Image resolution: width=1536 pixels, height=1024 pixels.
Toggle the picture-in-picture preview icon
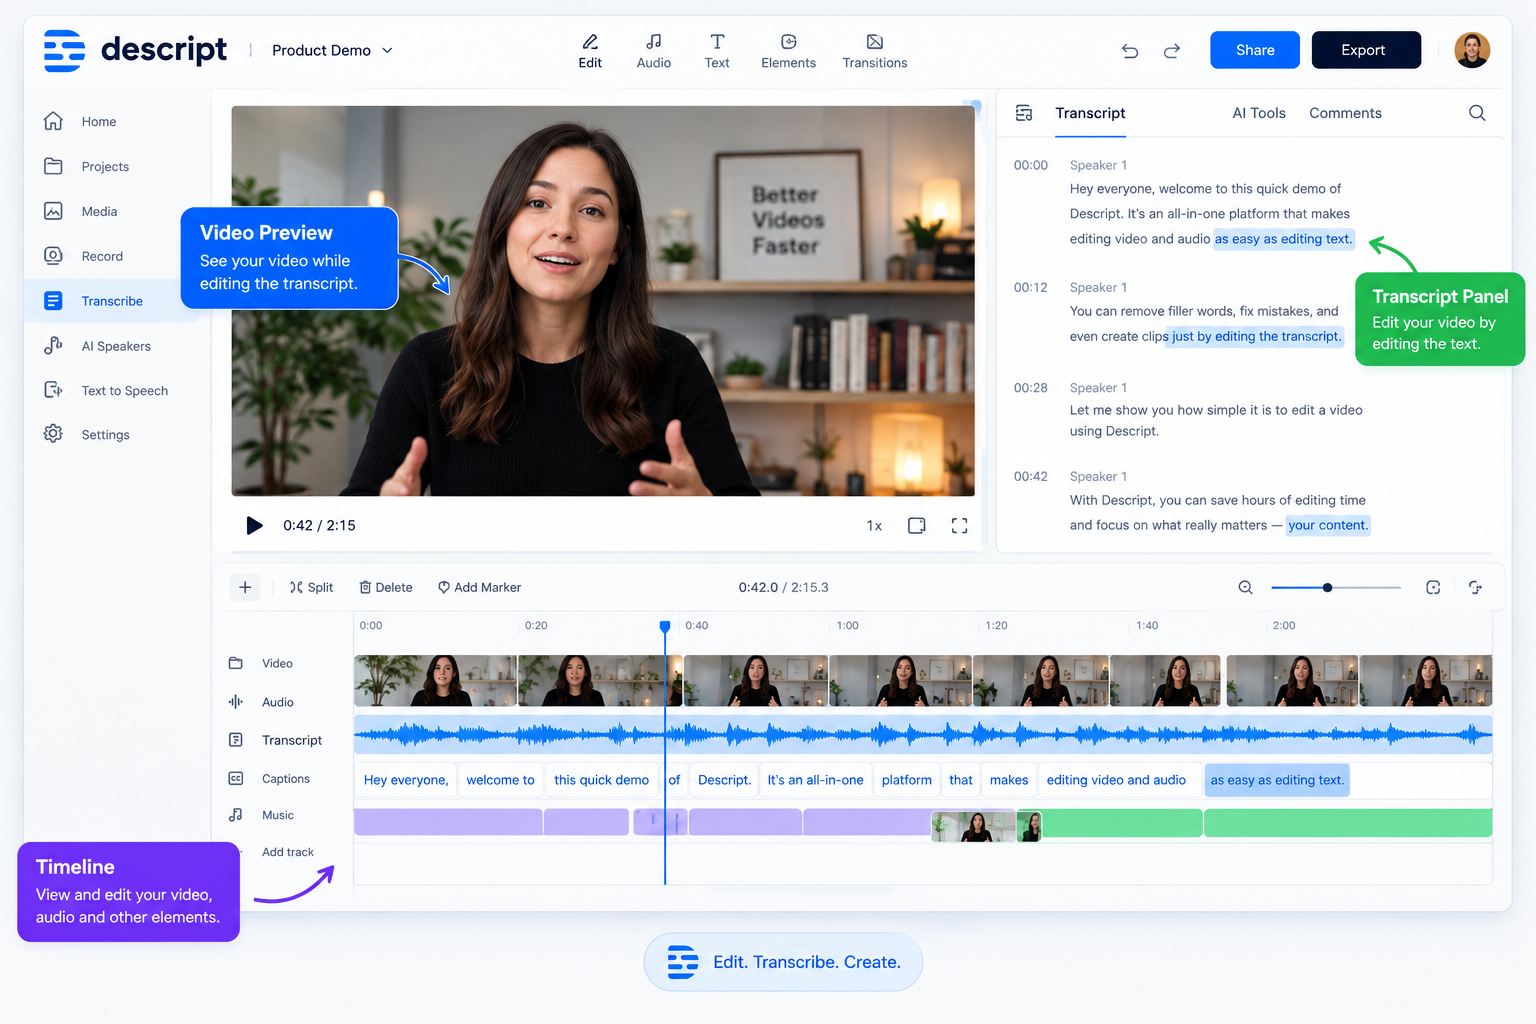pos(916,526)
